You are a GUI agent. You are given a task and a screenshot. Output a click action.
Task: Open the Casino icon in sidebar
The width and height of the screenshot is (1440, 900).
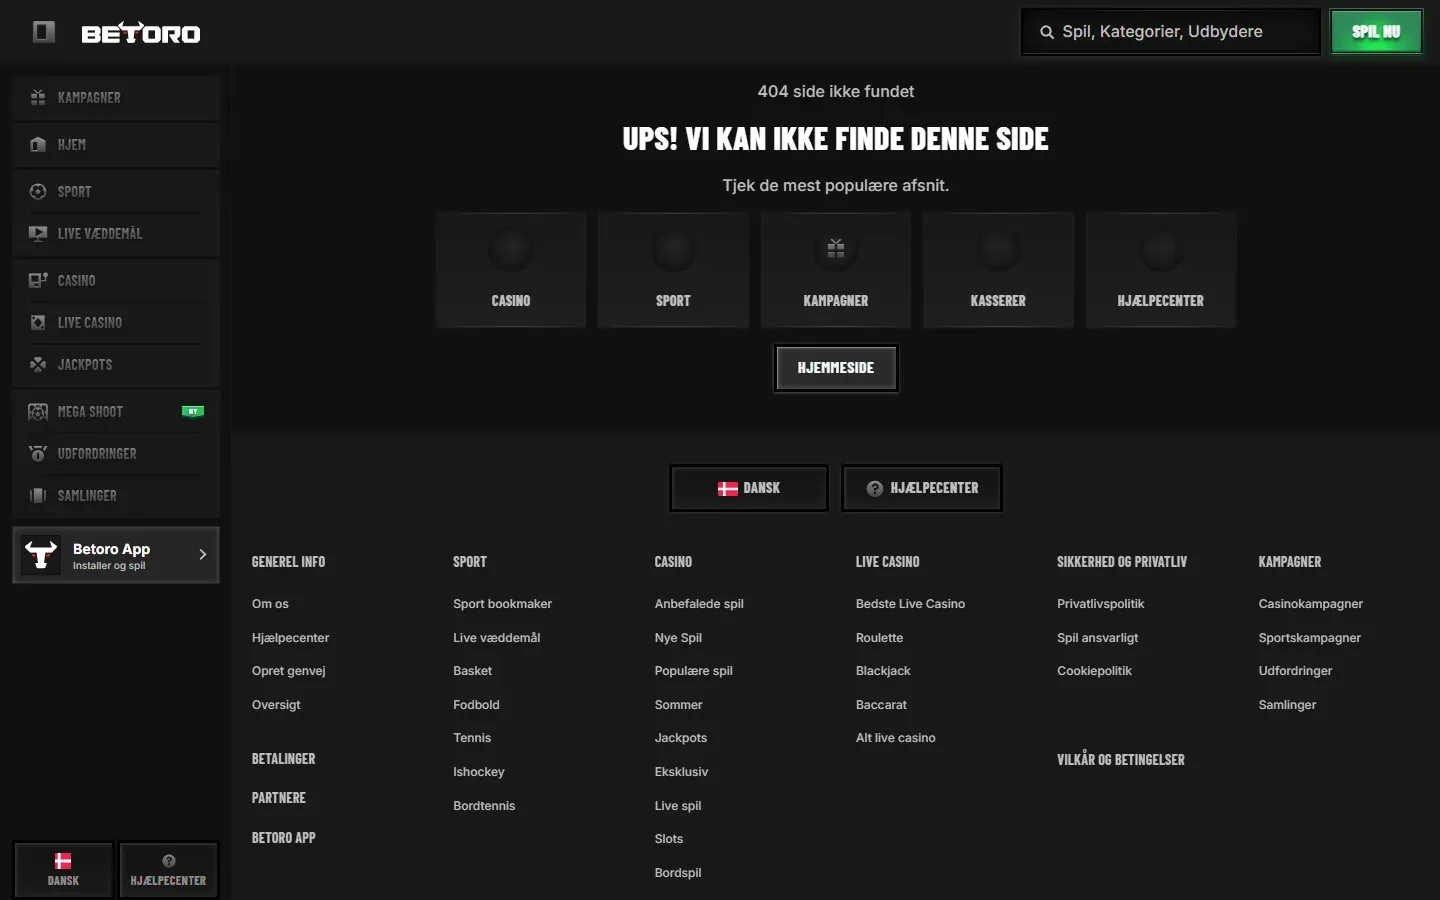coord(38,280)
